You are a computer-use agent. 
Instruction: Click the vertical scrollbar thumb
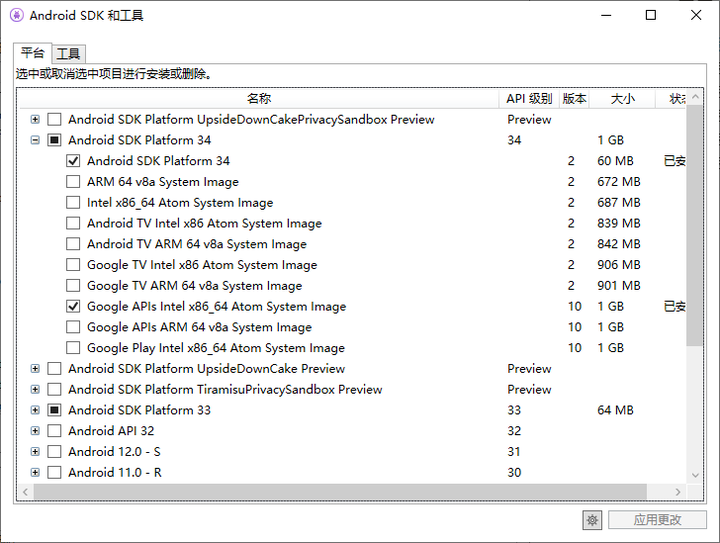695,225
